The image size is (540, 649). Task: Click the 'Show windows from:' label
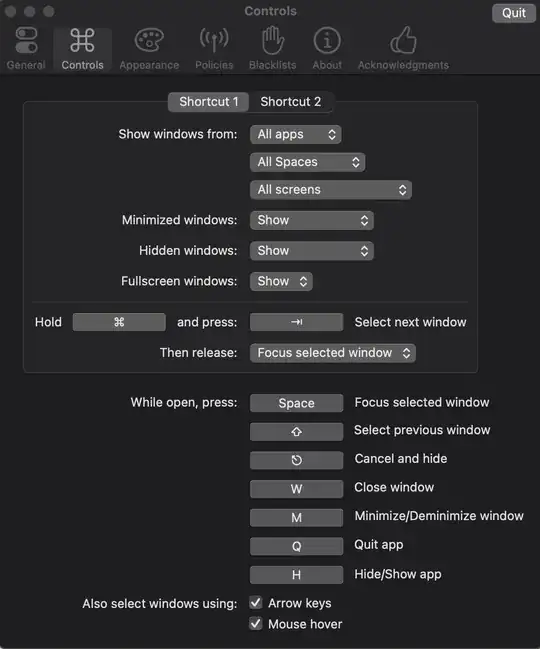click(x=178, y=135)
